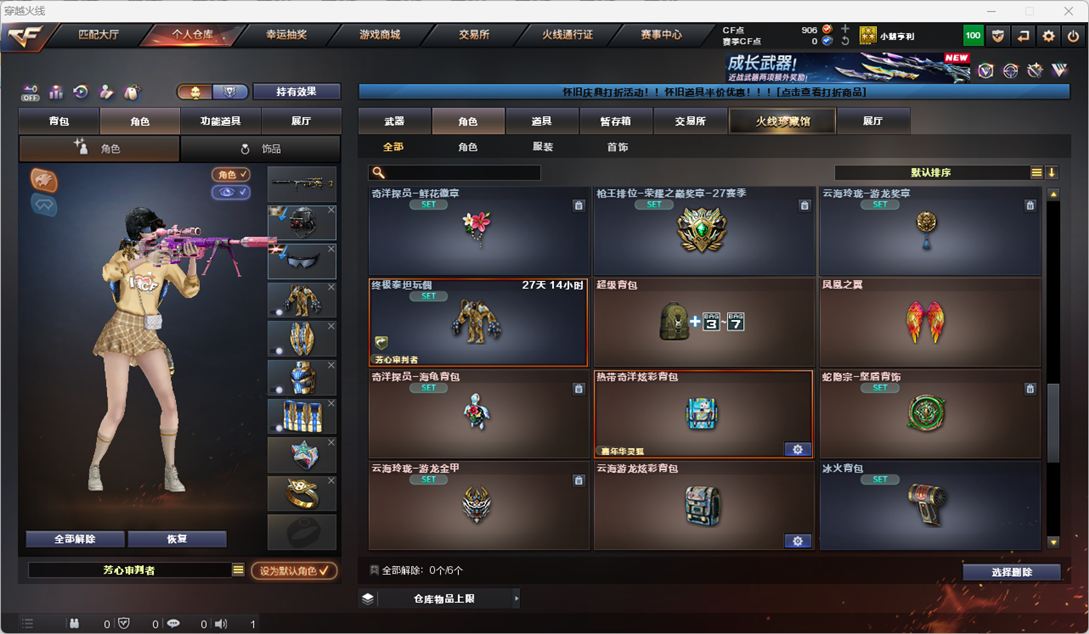Select the sunglasses equipment slot

(x=302, y=260)
